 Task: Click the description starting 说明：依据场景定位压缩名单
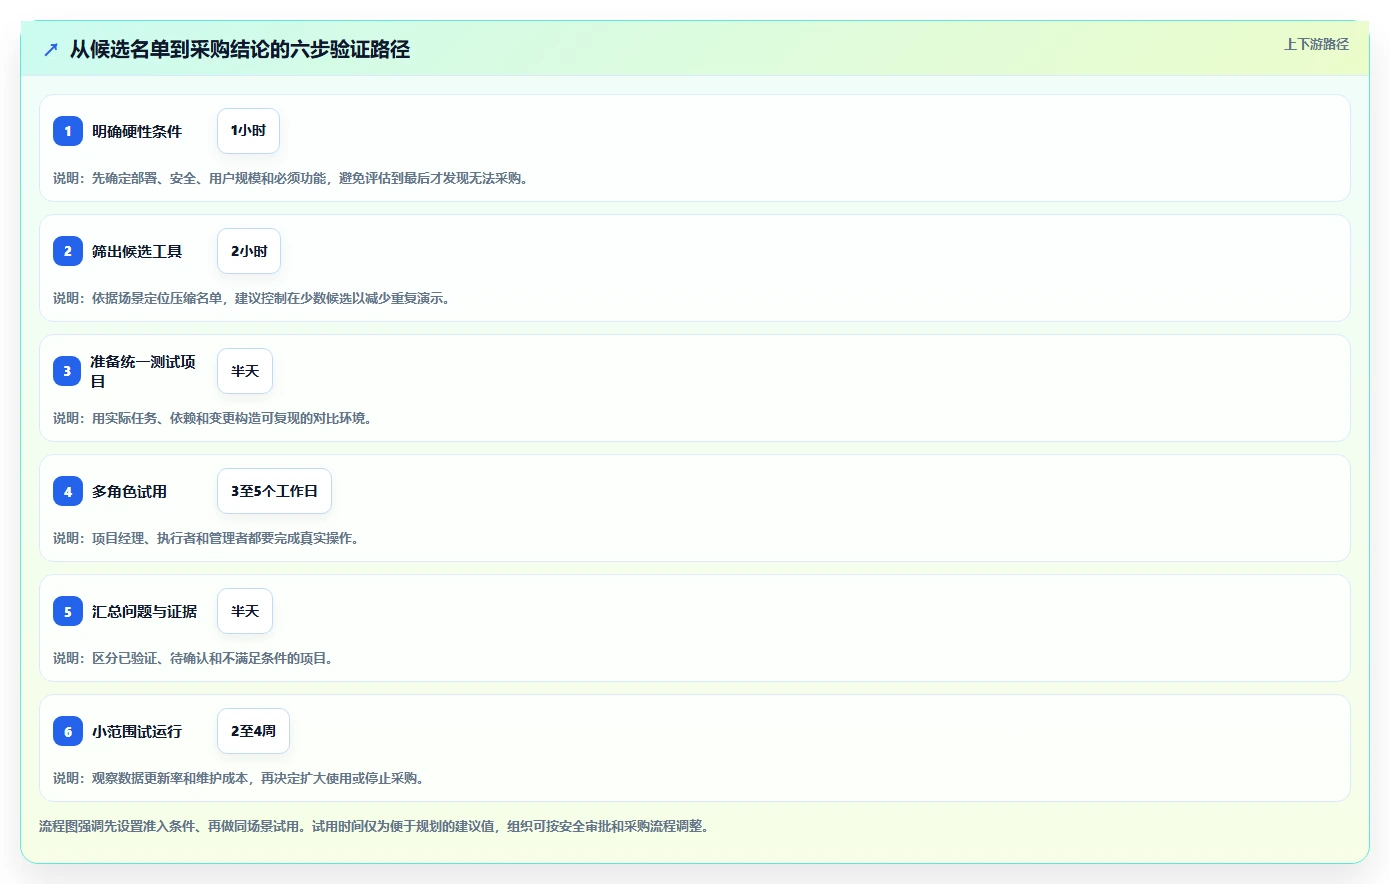252,298
